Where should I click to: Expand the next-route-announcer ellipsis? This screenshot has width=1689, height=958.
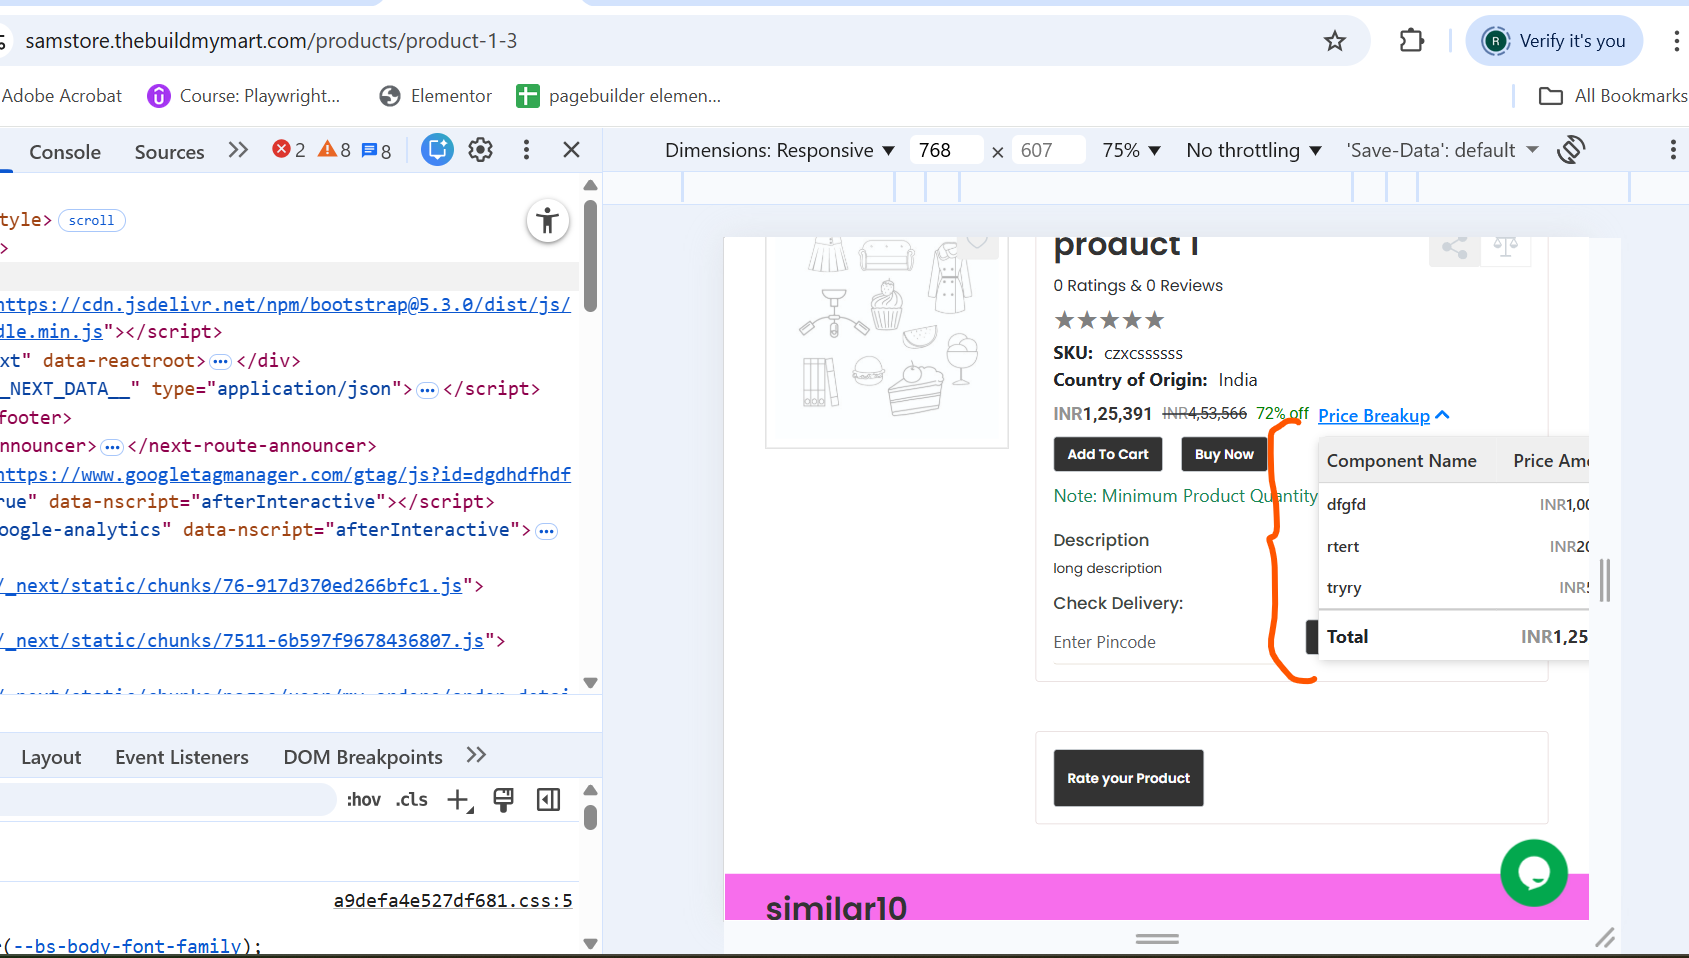pyautogui.click(x=112, y=446)
